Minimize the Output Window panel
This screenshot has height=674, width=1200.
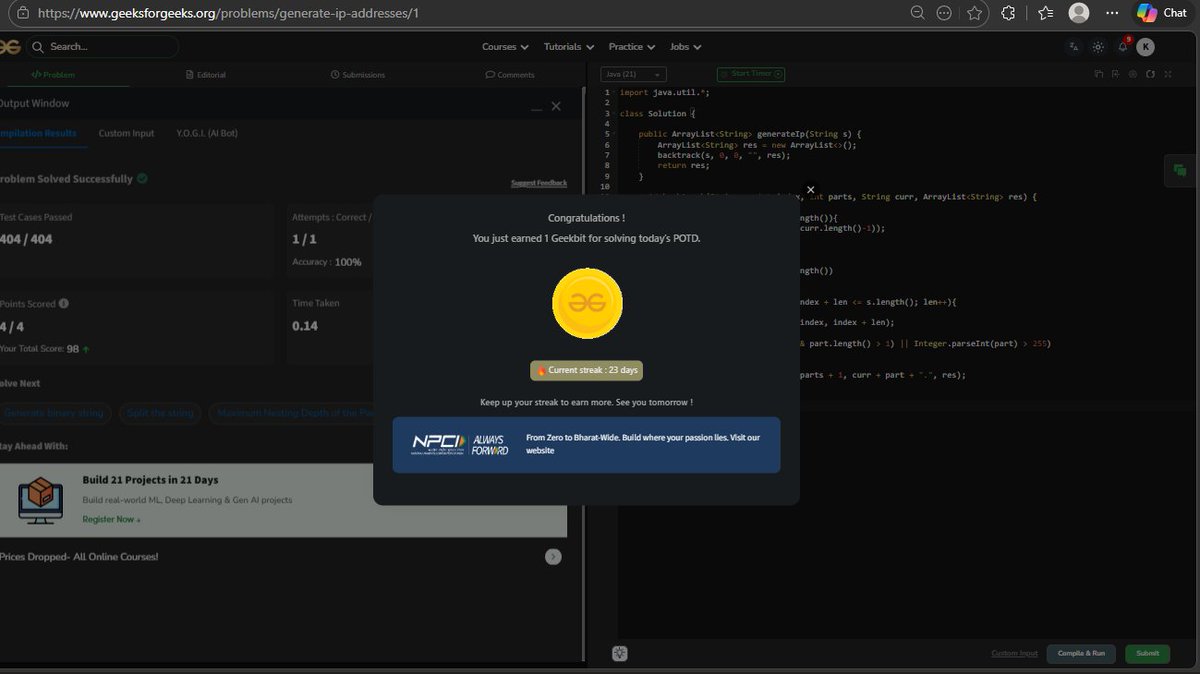pyautogui.click(x=537, y=107)
